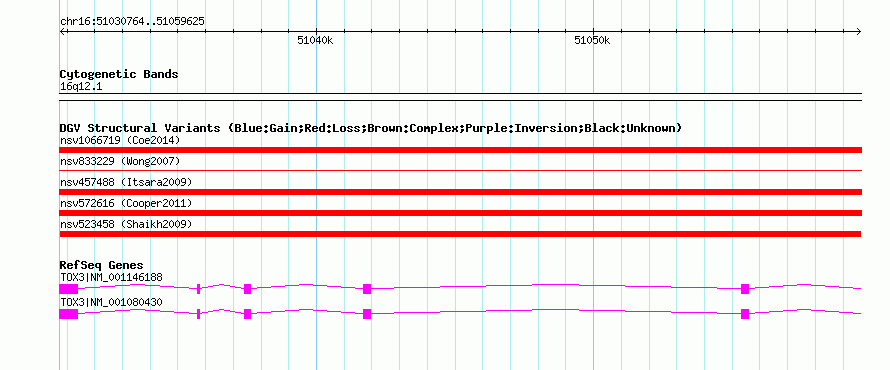
Task: Open the nsv523458 (Shaikh2009) variant label
Action: [x=126, y=224]
